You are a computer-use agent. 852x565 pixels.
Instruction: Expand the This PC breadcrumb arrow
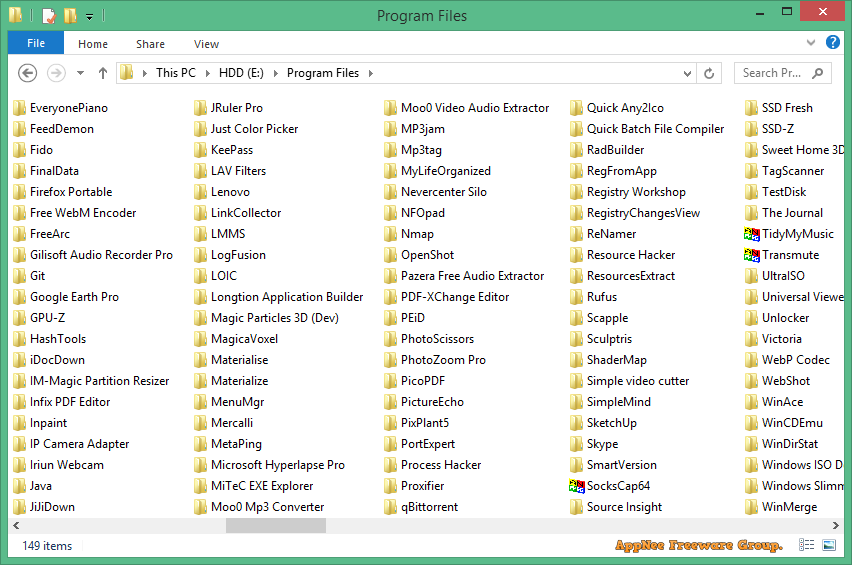208,73
